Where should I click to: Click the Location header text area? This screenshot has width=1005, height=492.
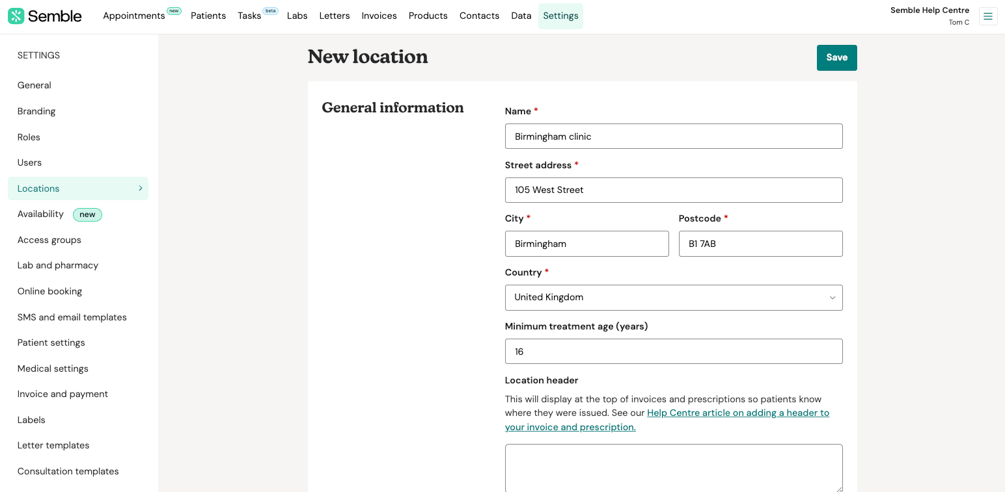coord(674,468)
